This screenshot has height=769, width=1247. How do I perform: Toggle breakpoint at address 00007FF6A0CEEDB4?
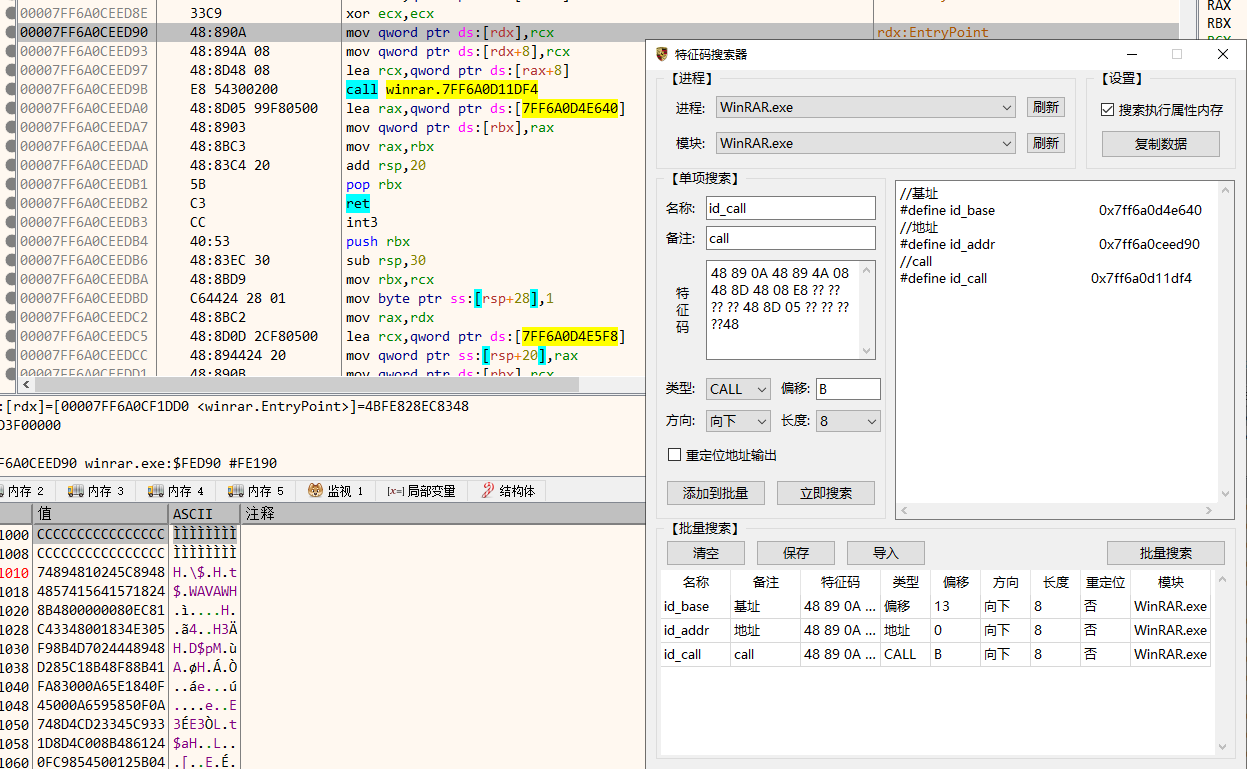click(x=10, y=242)
